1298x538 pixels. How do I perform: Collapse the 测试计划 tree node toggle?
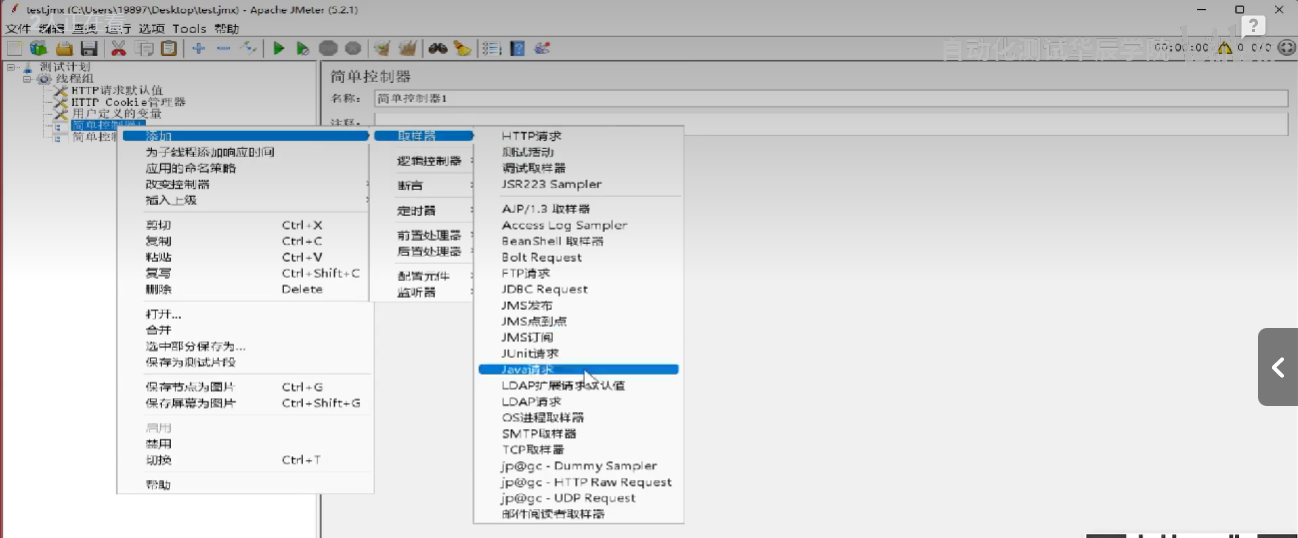point(10,67)
